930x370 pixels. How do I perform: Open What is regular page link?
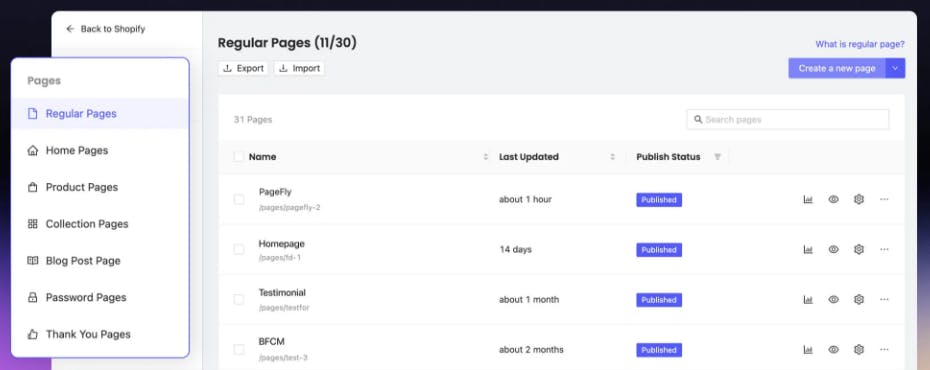[x=860, y=44]
